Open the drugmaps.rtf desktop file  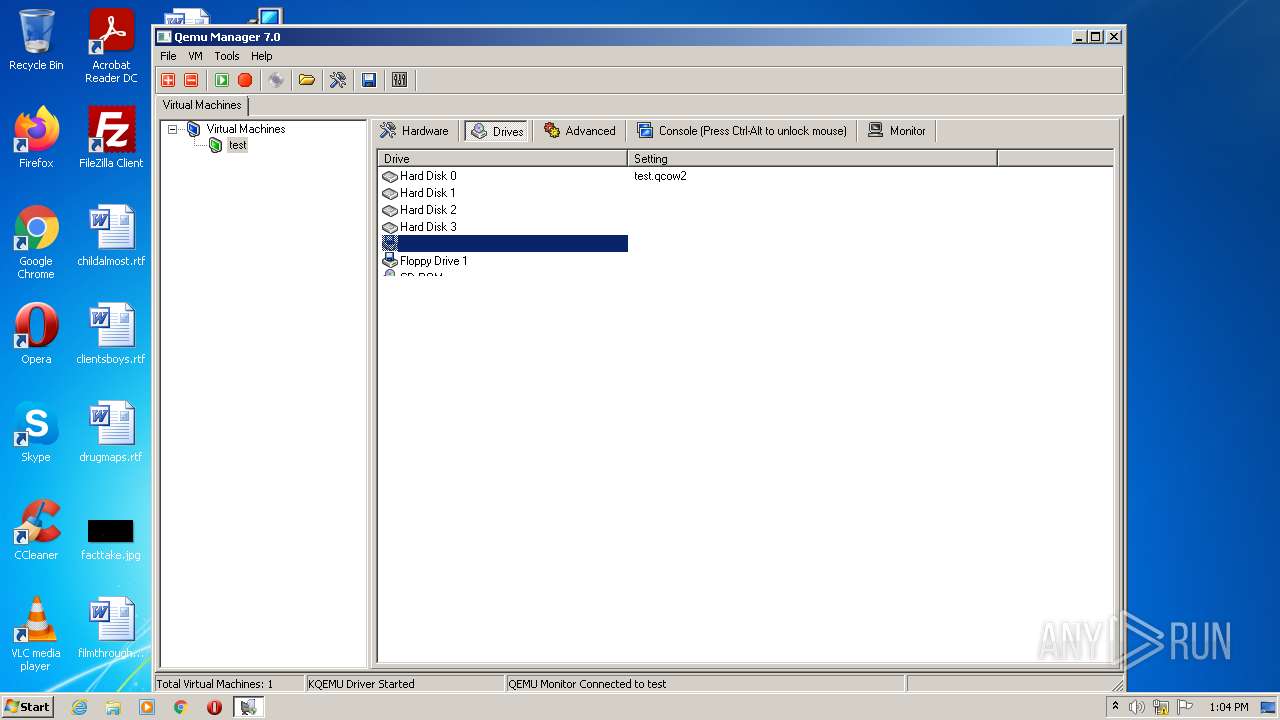click(x=111, y=432)
